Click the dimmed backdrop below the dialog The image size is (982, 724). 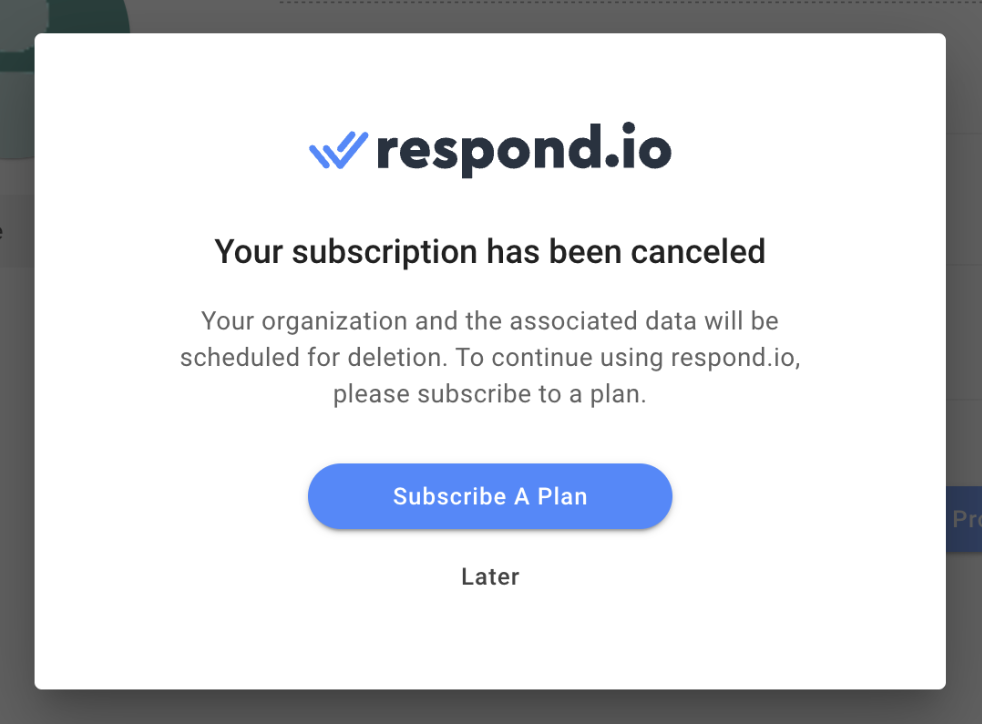490,707
